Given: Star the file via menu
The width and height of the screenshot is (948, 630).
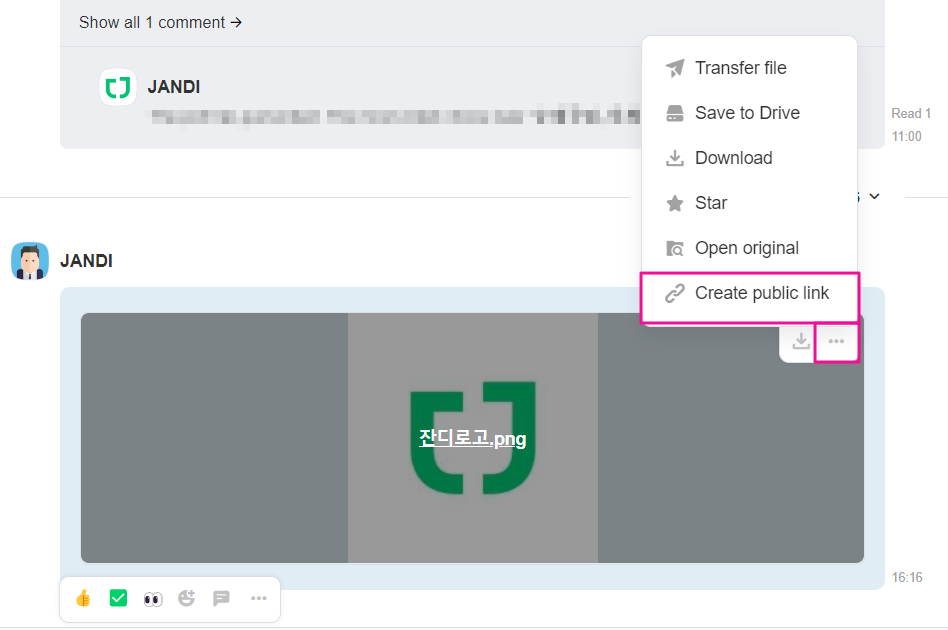Looking at the screenshot, I should [x=749, y=203].
